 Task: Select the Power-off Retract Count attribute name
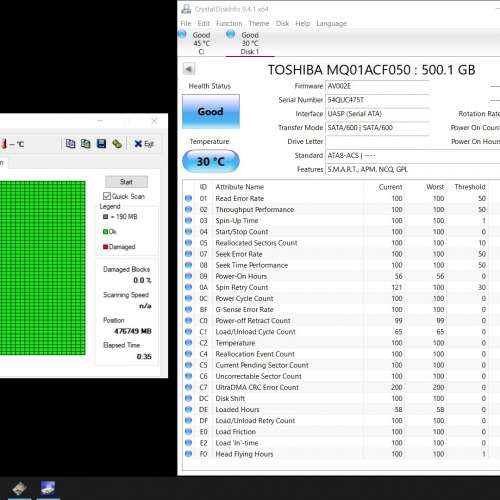253,321
